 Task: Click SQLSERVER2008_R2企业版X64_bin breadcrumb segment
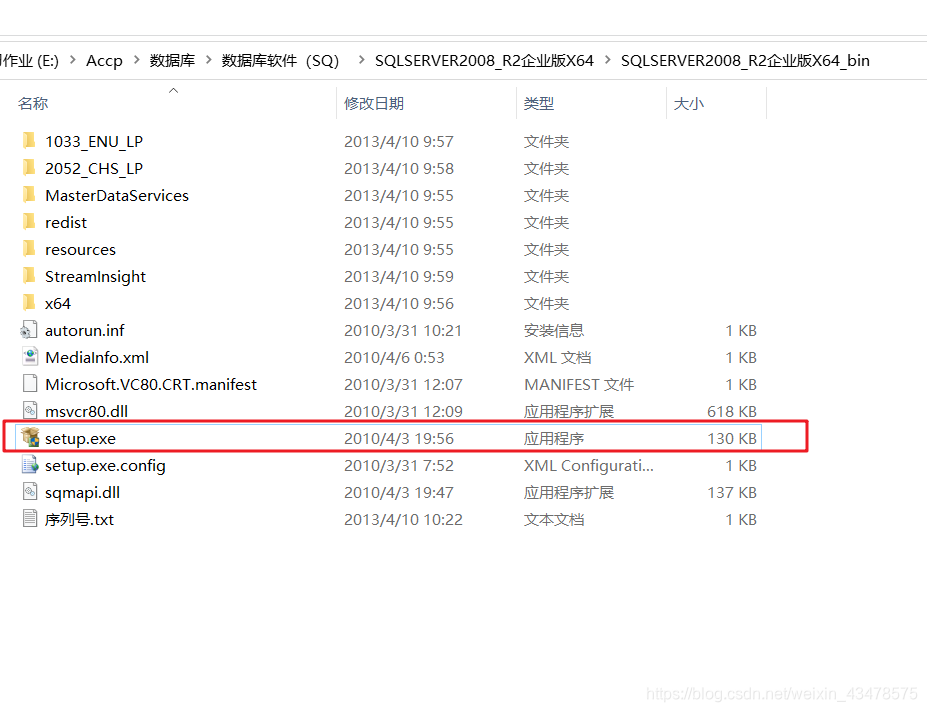point(745,60)
